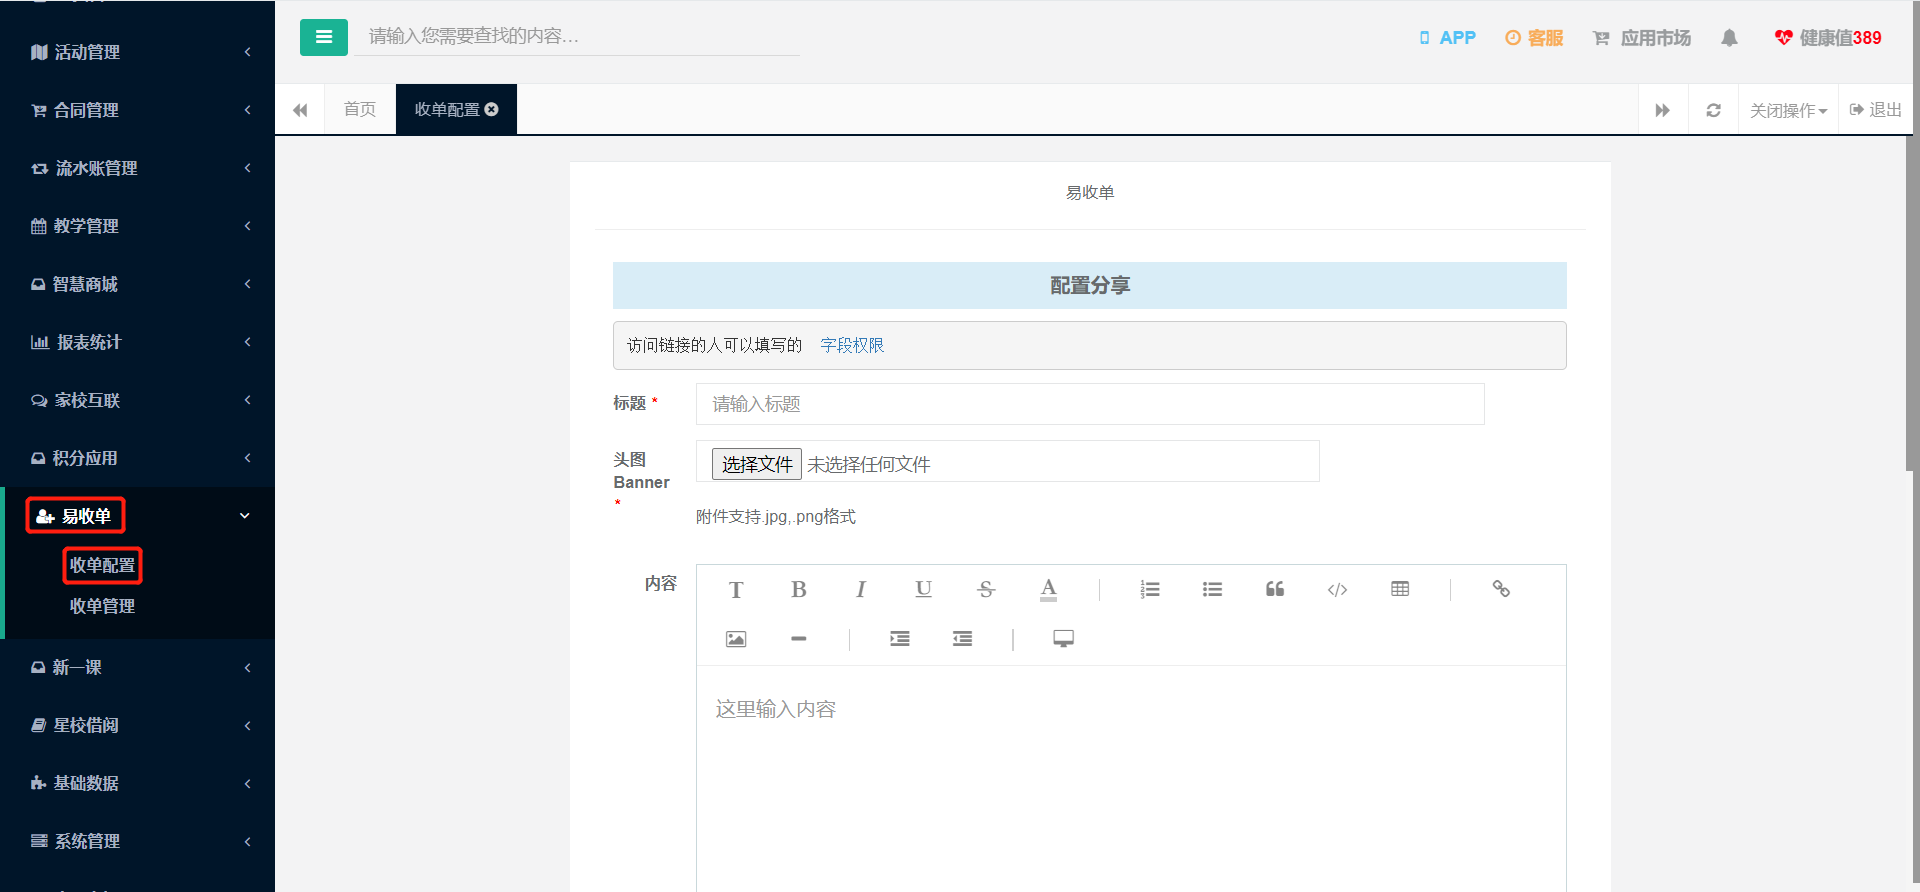Increase indent in editor
The image size is (1920, 892).
[900, 639]
